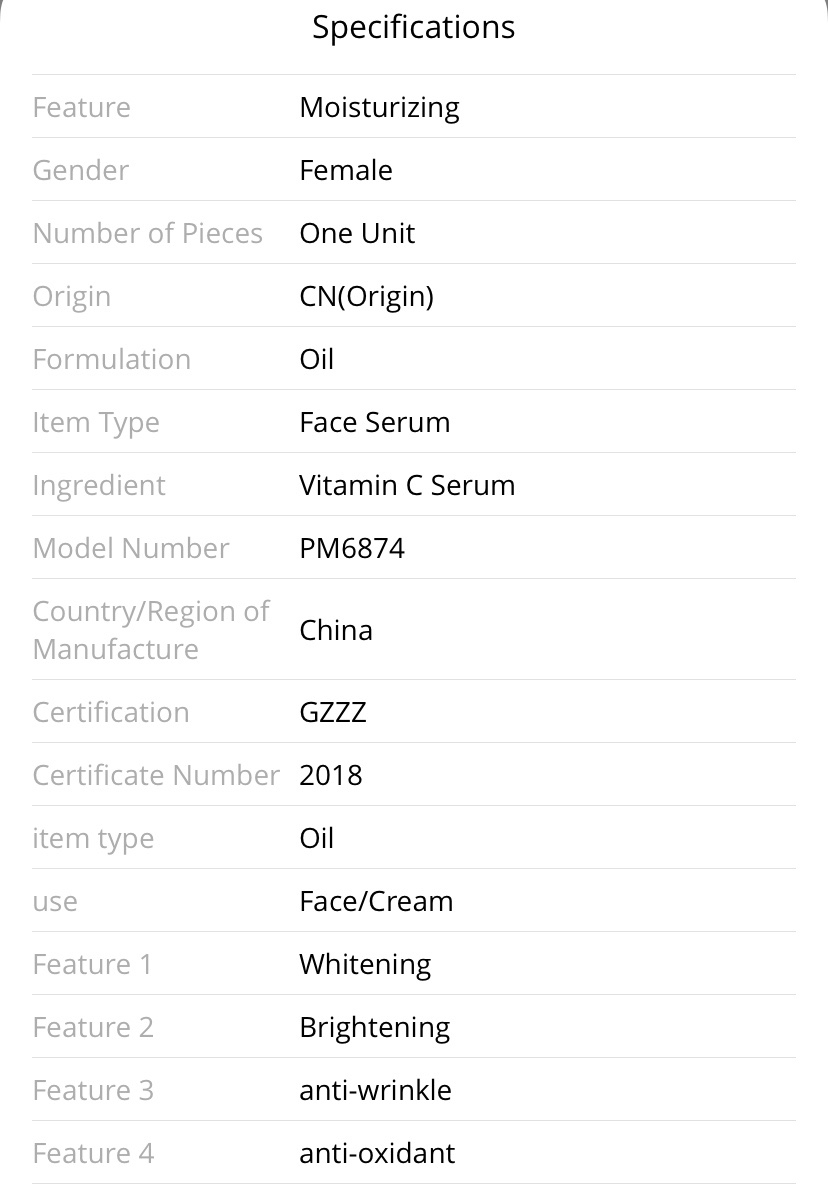Viewport: 828px width, 1184px height.
Task: Click the Model Number label
Action: 131,548
